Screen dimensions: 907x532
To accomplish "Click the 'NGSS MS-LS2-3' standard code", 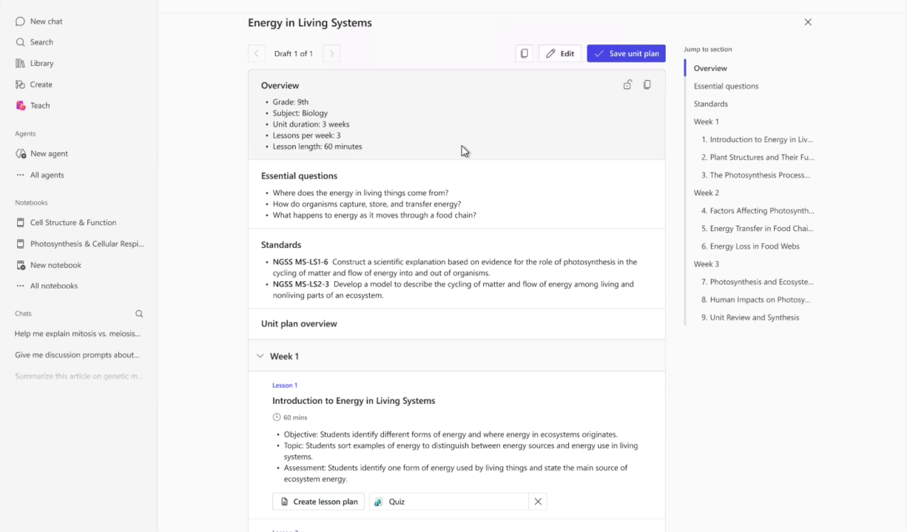I will click(x=301, y=285).
